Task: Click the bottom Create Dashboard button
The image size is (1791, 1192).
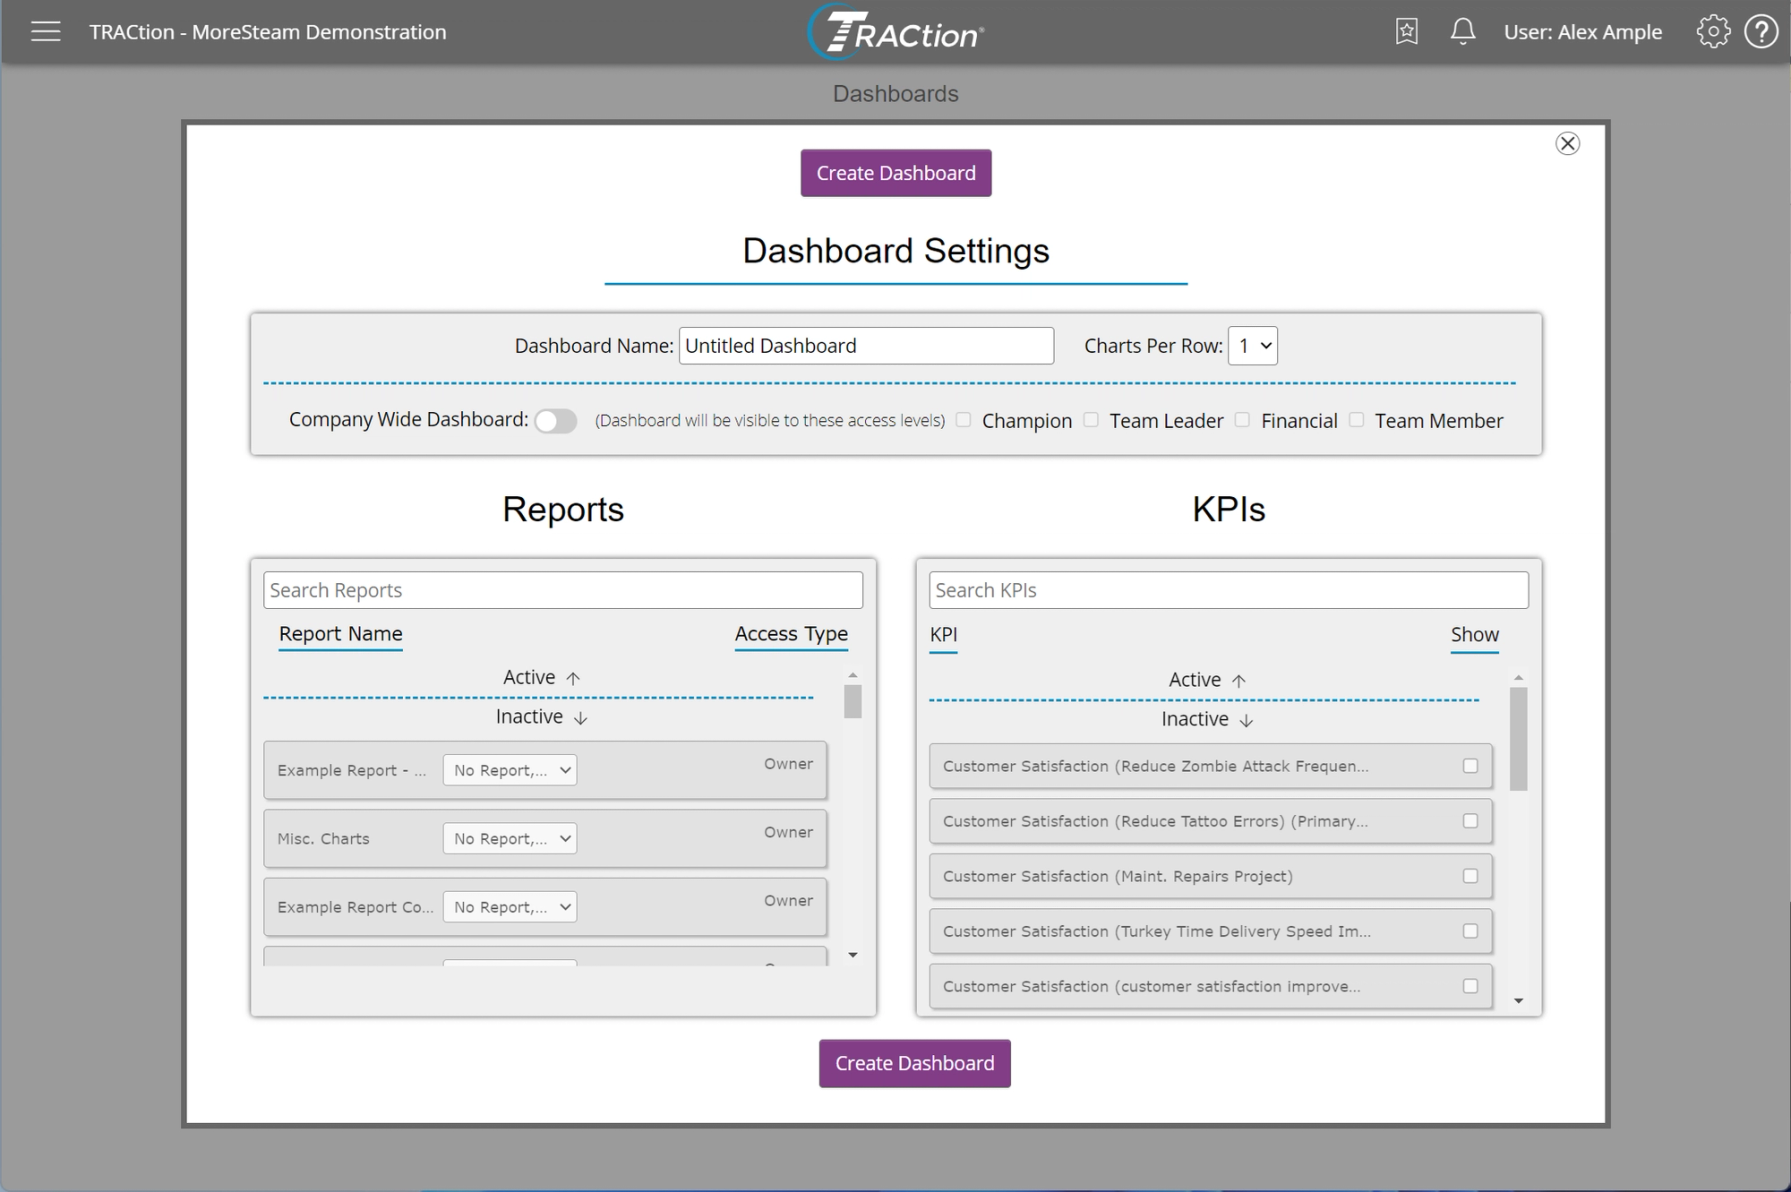Action: [915, 1063]
